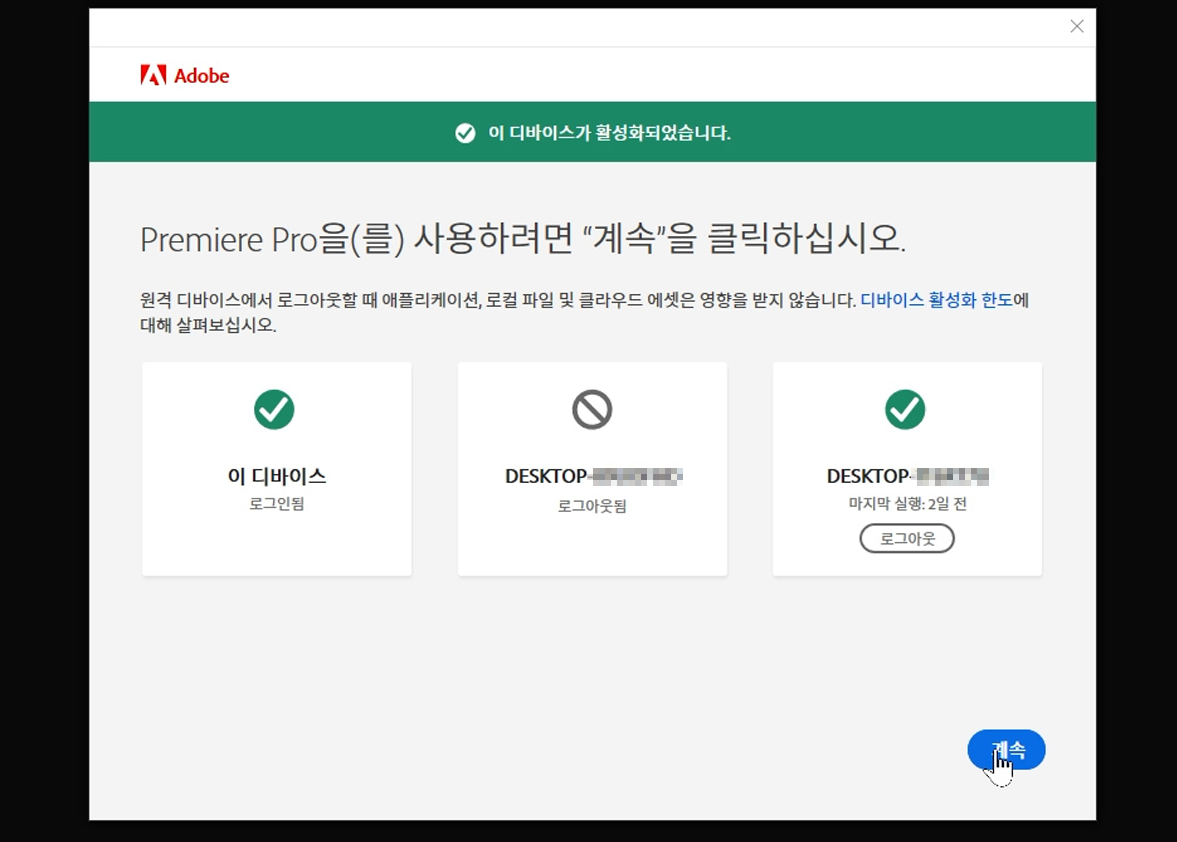Click DESKTOP name above 마지막 실행 text

[x=908, y=477]
